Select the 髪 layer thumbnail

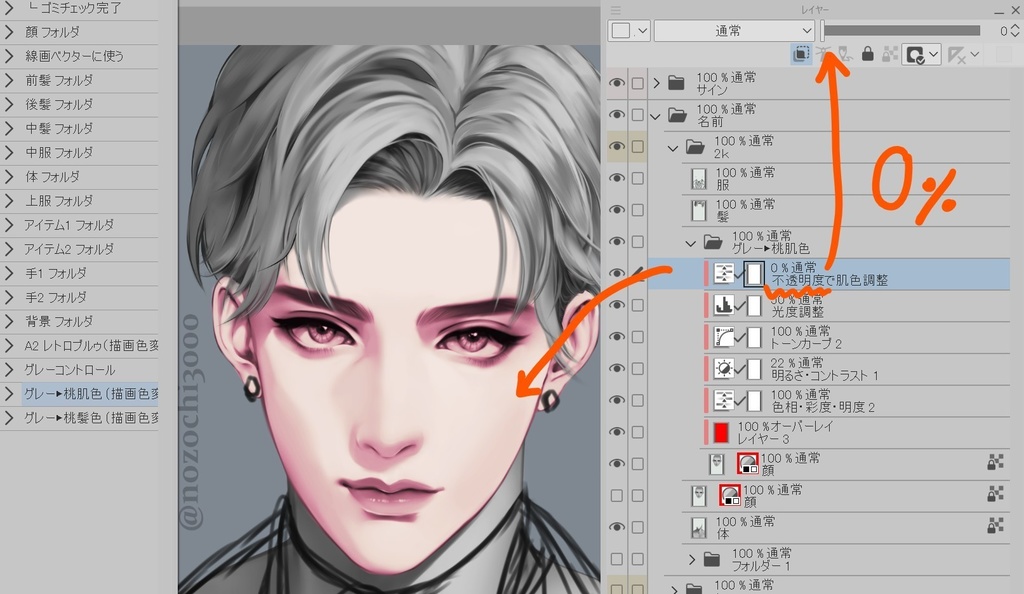(x=699, y=210)
